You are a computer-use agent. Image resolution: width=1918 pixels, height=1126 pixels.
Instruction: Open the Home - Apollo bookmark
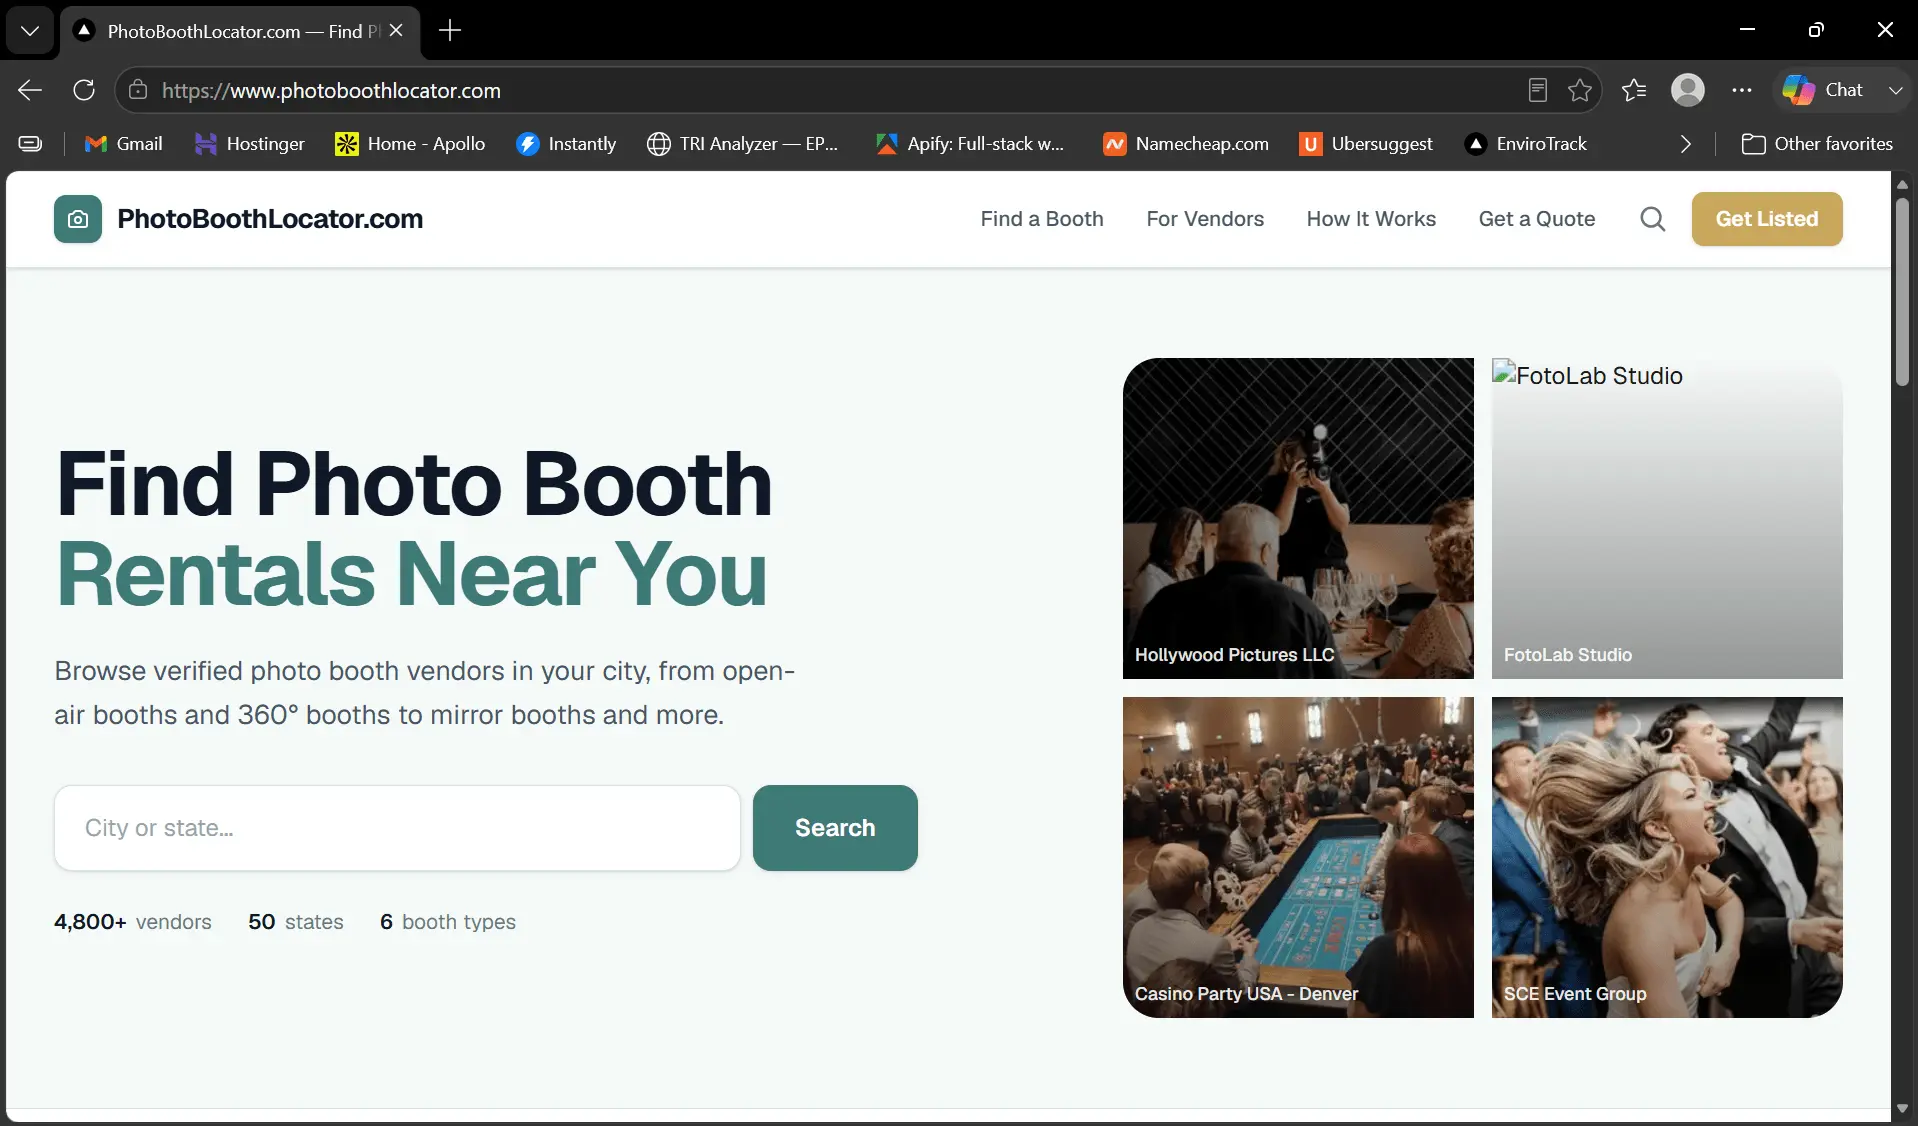tap(410, 144)
